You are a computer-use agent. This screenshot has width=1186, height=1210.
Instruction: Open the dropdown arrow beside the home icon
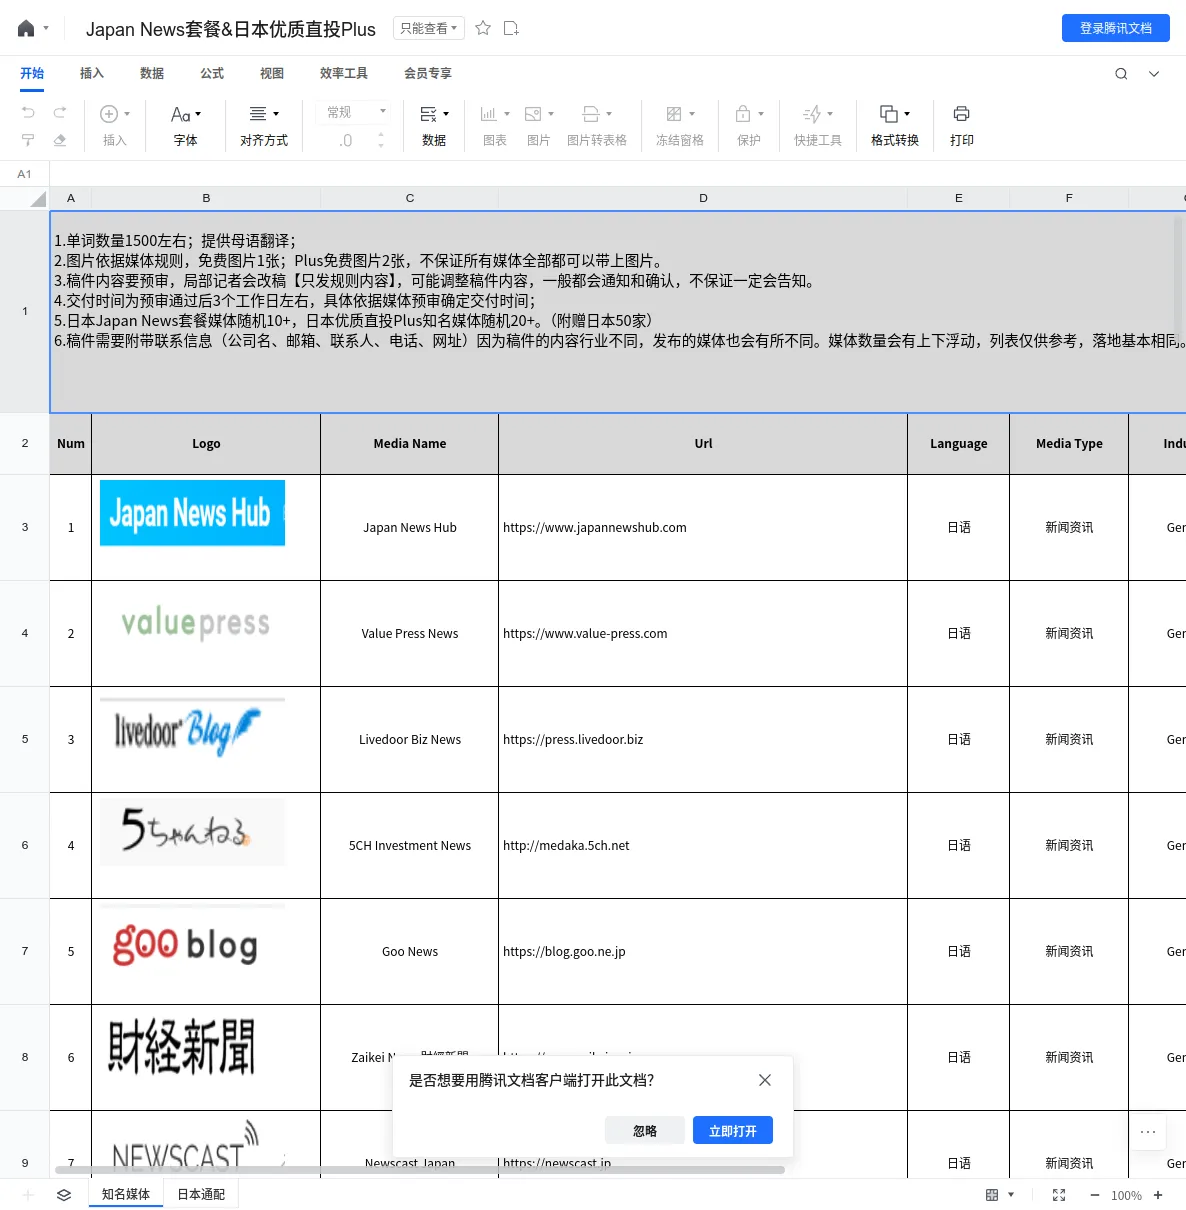(x=46, y=29)
